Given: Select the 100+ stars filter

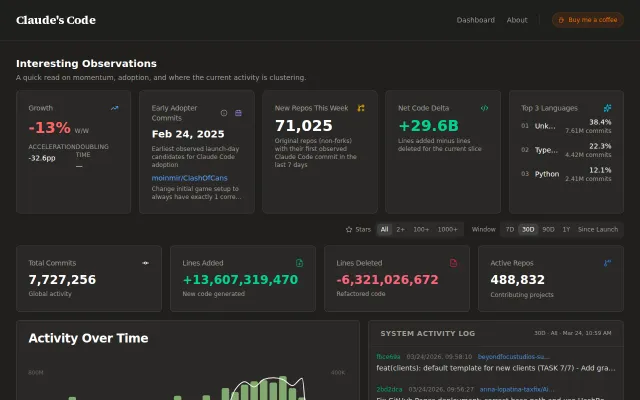Looking at the screenshot, I should (x=421, y=229).
